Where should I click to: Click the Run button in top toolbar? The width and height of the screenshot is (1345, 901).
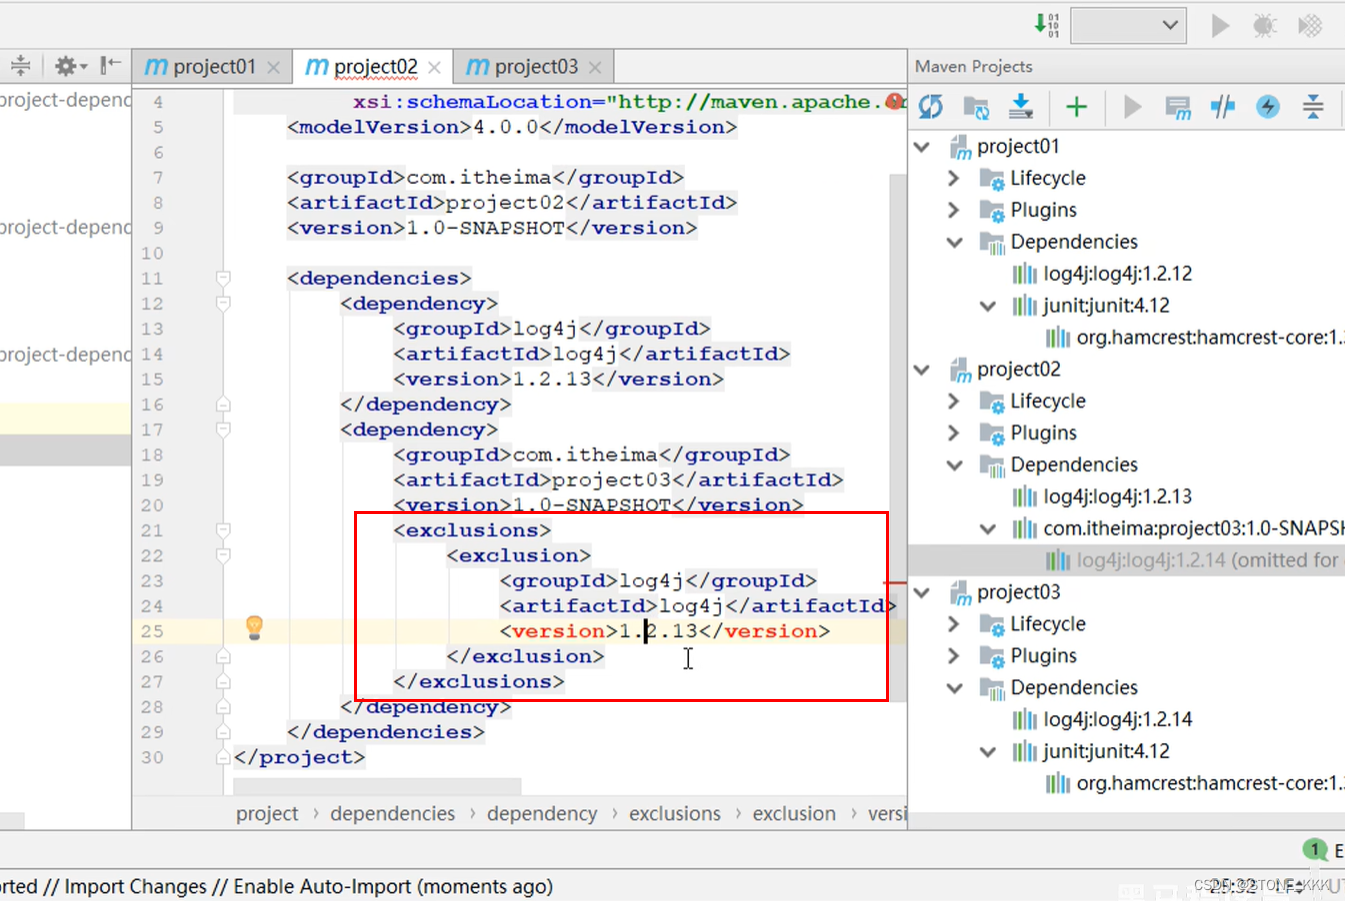click(x=1220, y=25)
